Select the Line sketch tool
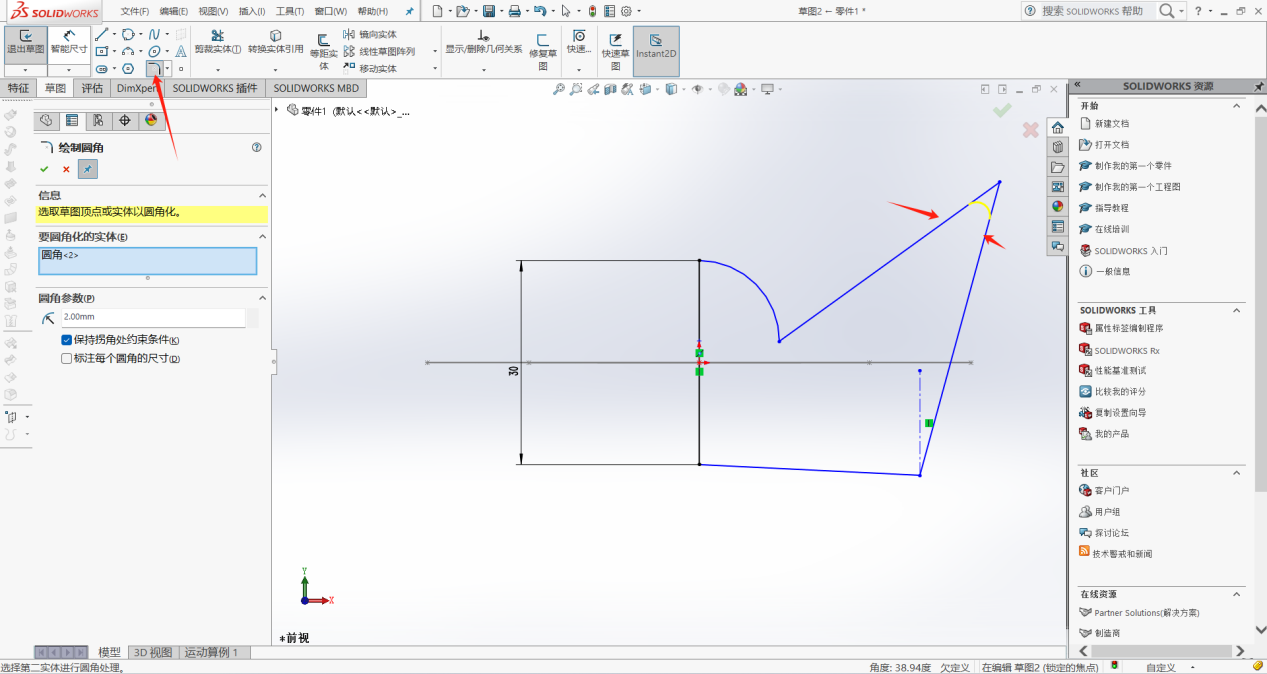The image size is (1267, 674). pyautogui.click(x=102, y=34)
